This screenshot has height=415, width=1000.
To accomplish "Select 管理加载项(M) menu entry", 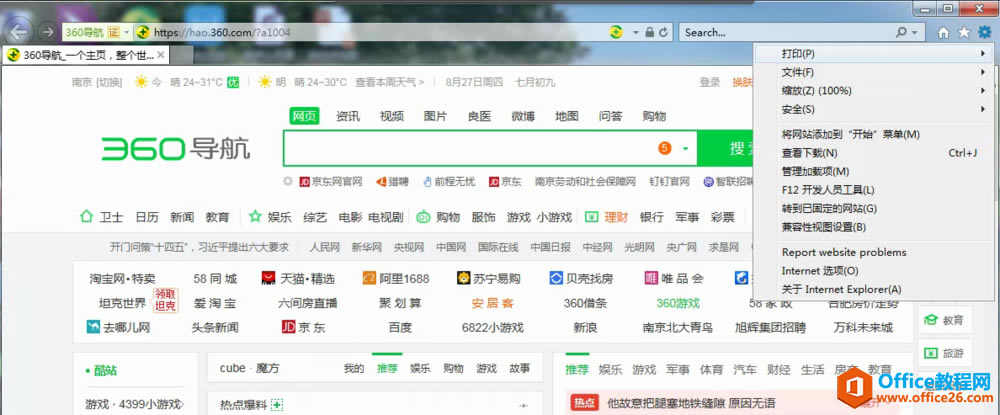I will click(x=873, y=171).
